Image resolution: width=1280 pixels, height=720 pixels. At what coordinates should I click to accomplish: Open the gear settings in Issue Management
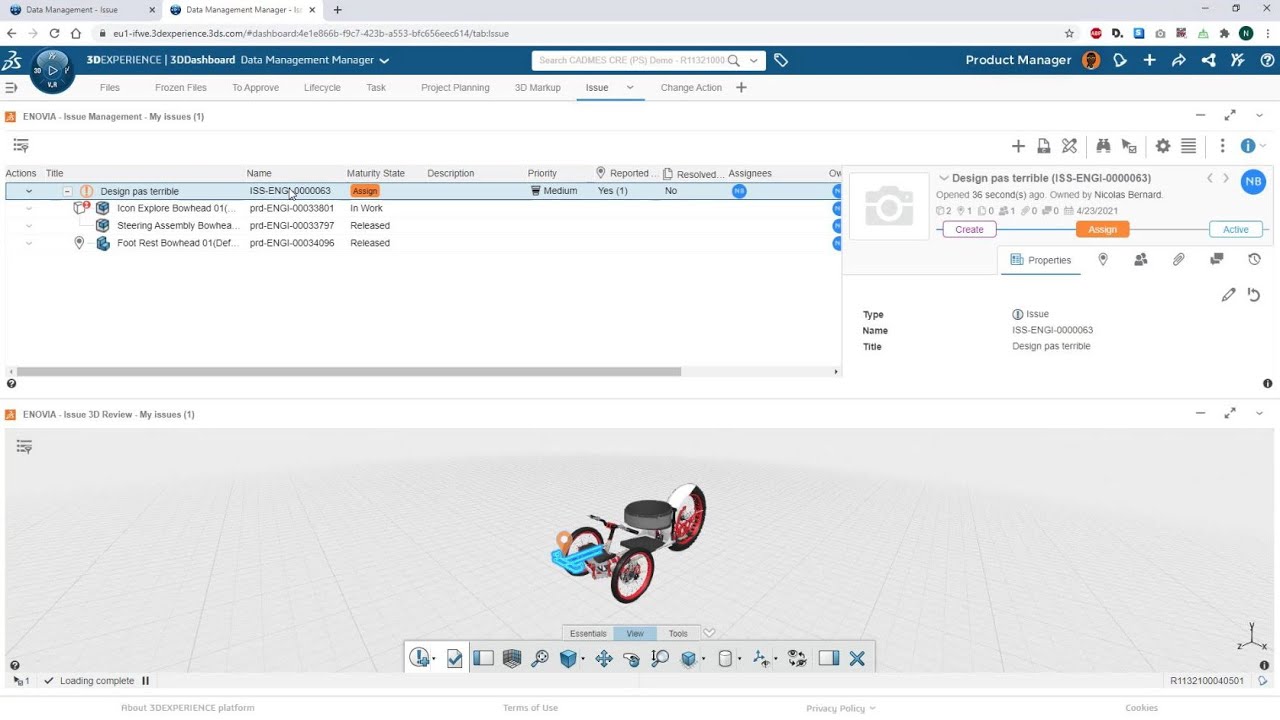1162,146
